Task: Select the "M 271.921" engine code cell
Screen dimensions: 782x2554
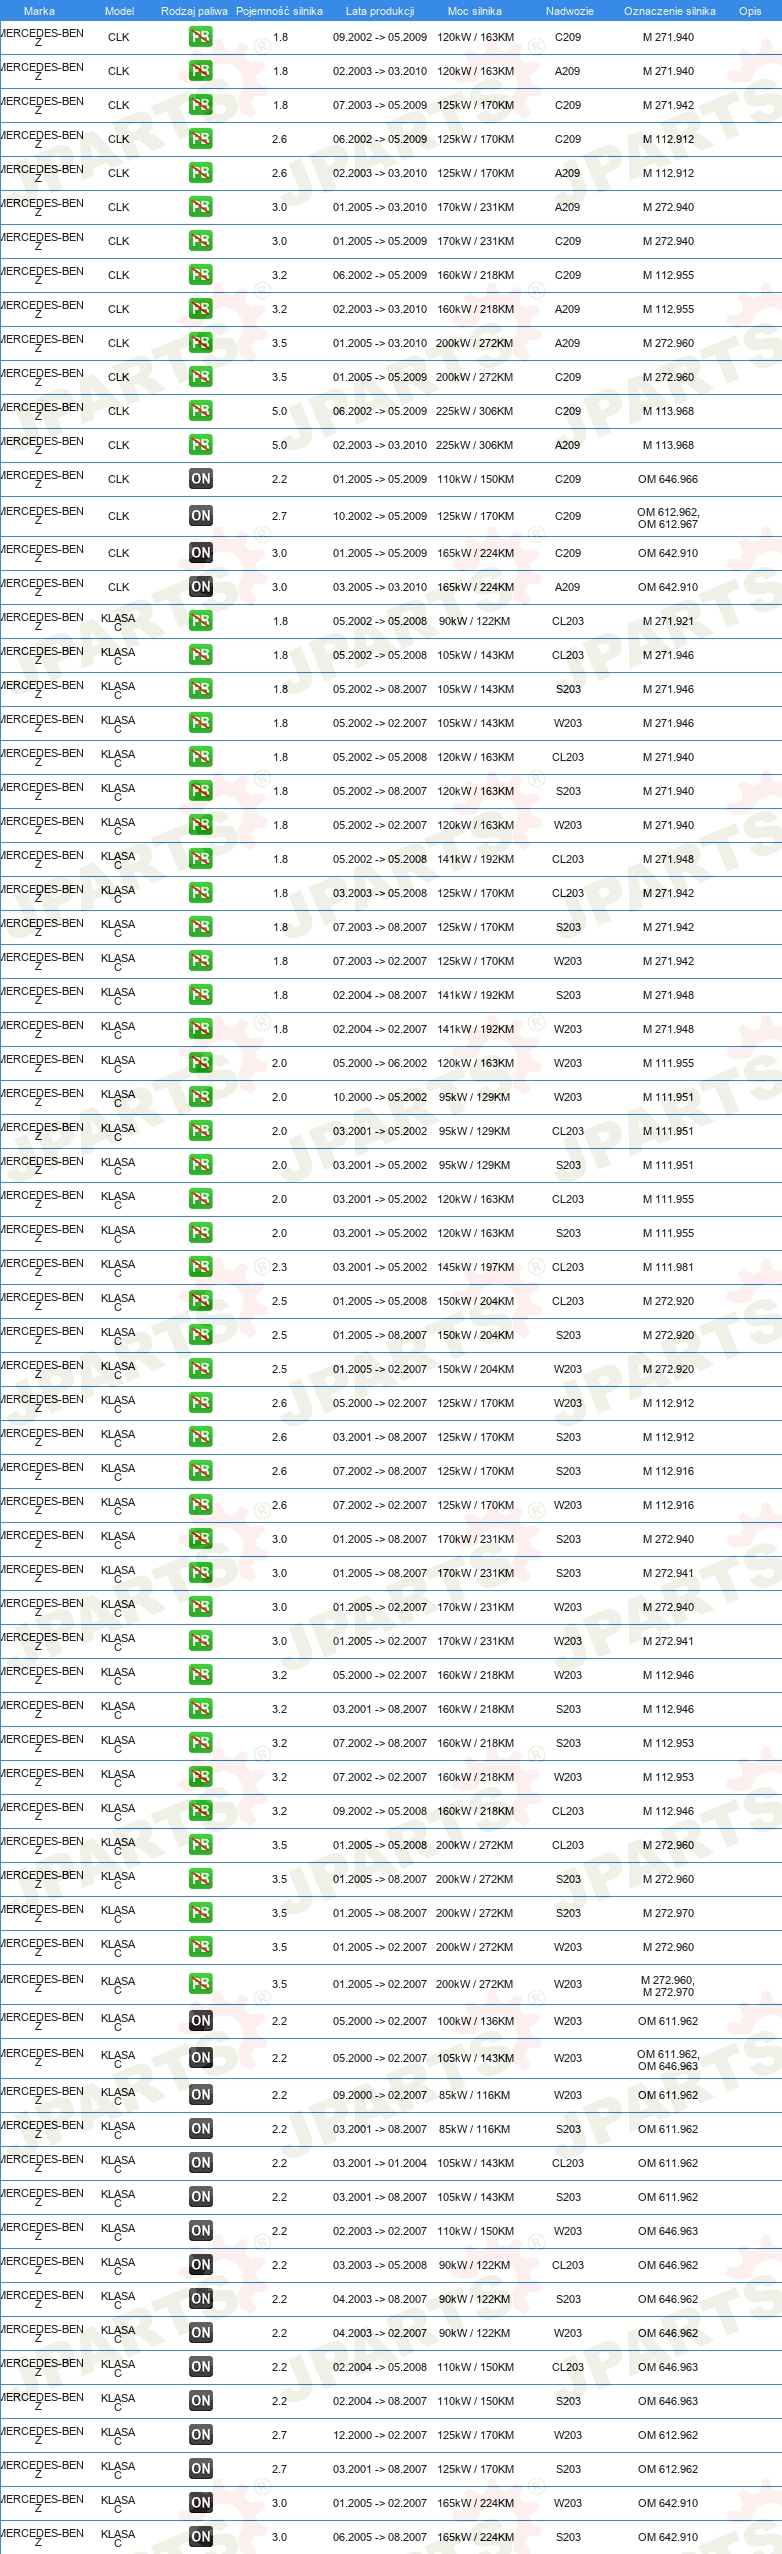Action: tap(668, 621)
